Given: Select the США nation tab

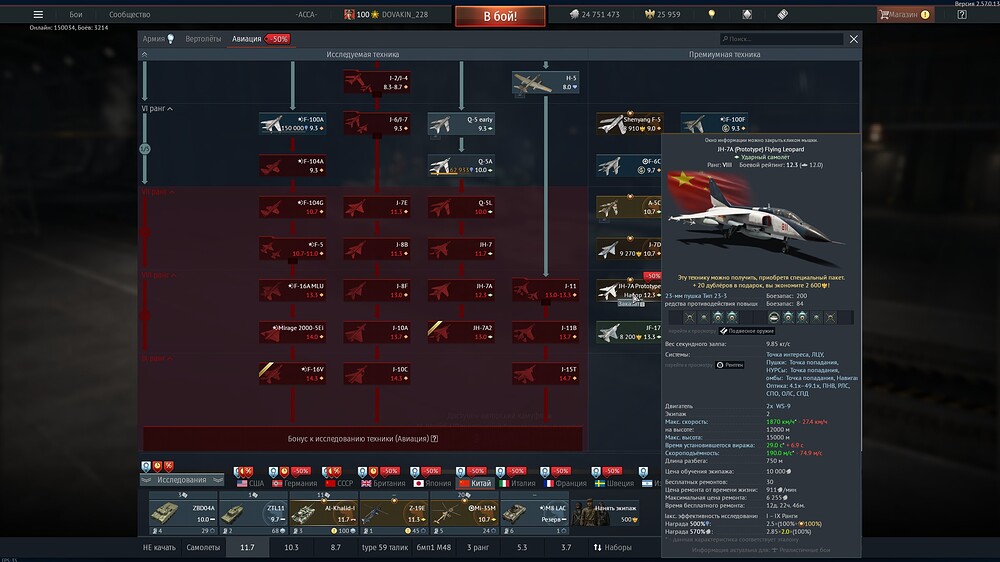Looking at the screenshot, I should tap(251, 483).
